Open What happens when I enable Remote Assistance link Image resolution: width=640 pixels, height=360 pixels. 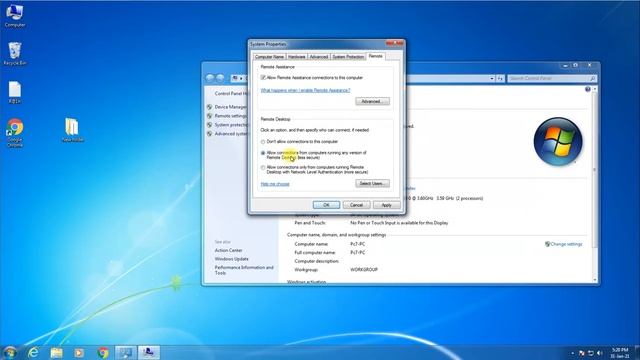(x=305, y=90)
